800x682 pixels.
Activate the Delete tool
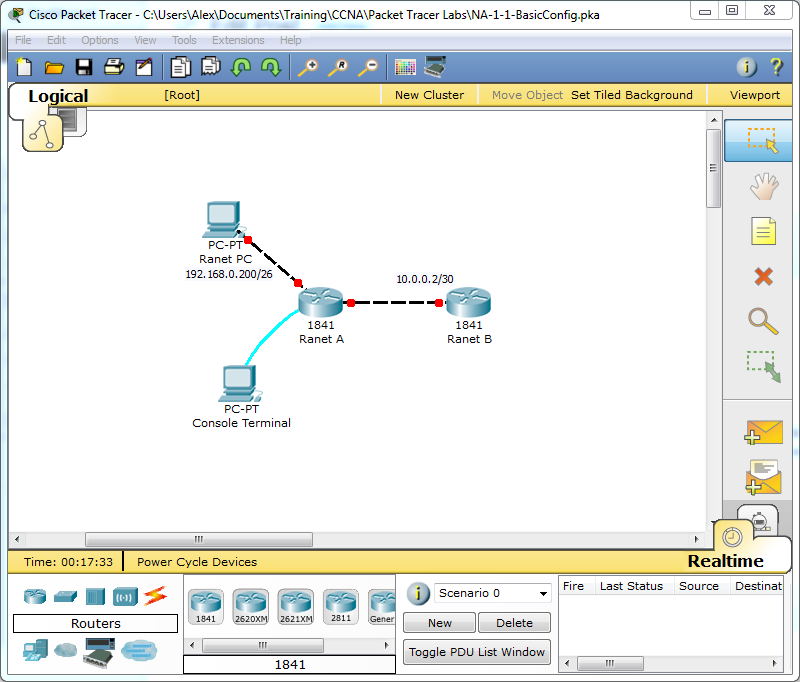(x=763, y=276)
